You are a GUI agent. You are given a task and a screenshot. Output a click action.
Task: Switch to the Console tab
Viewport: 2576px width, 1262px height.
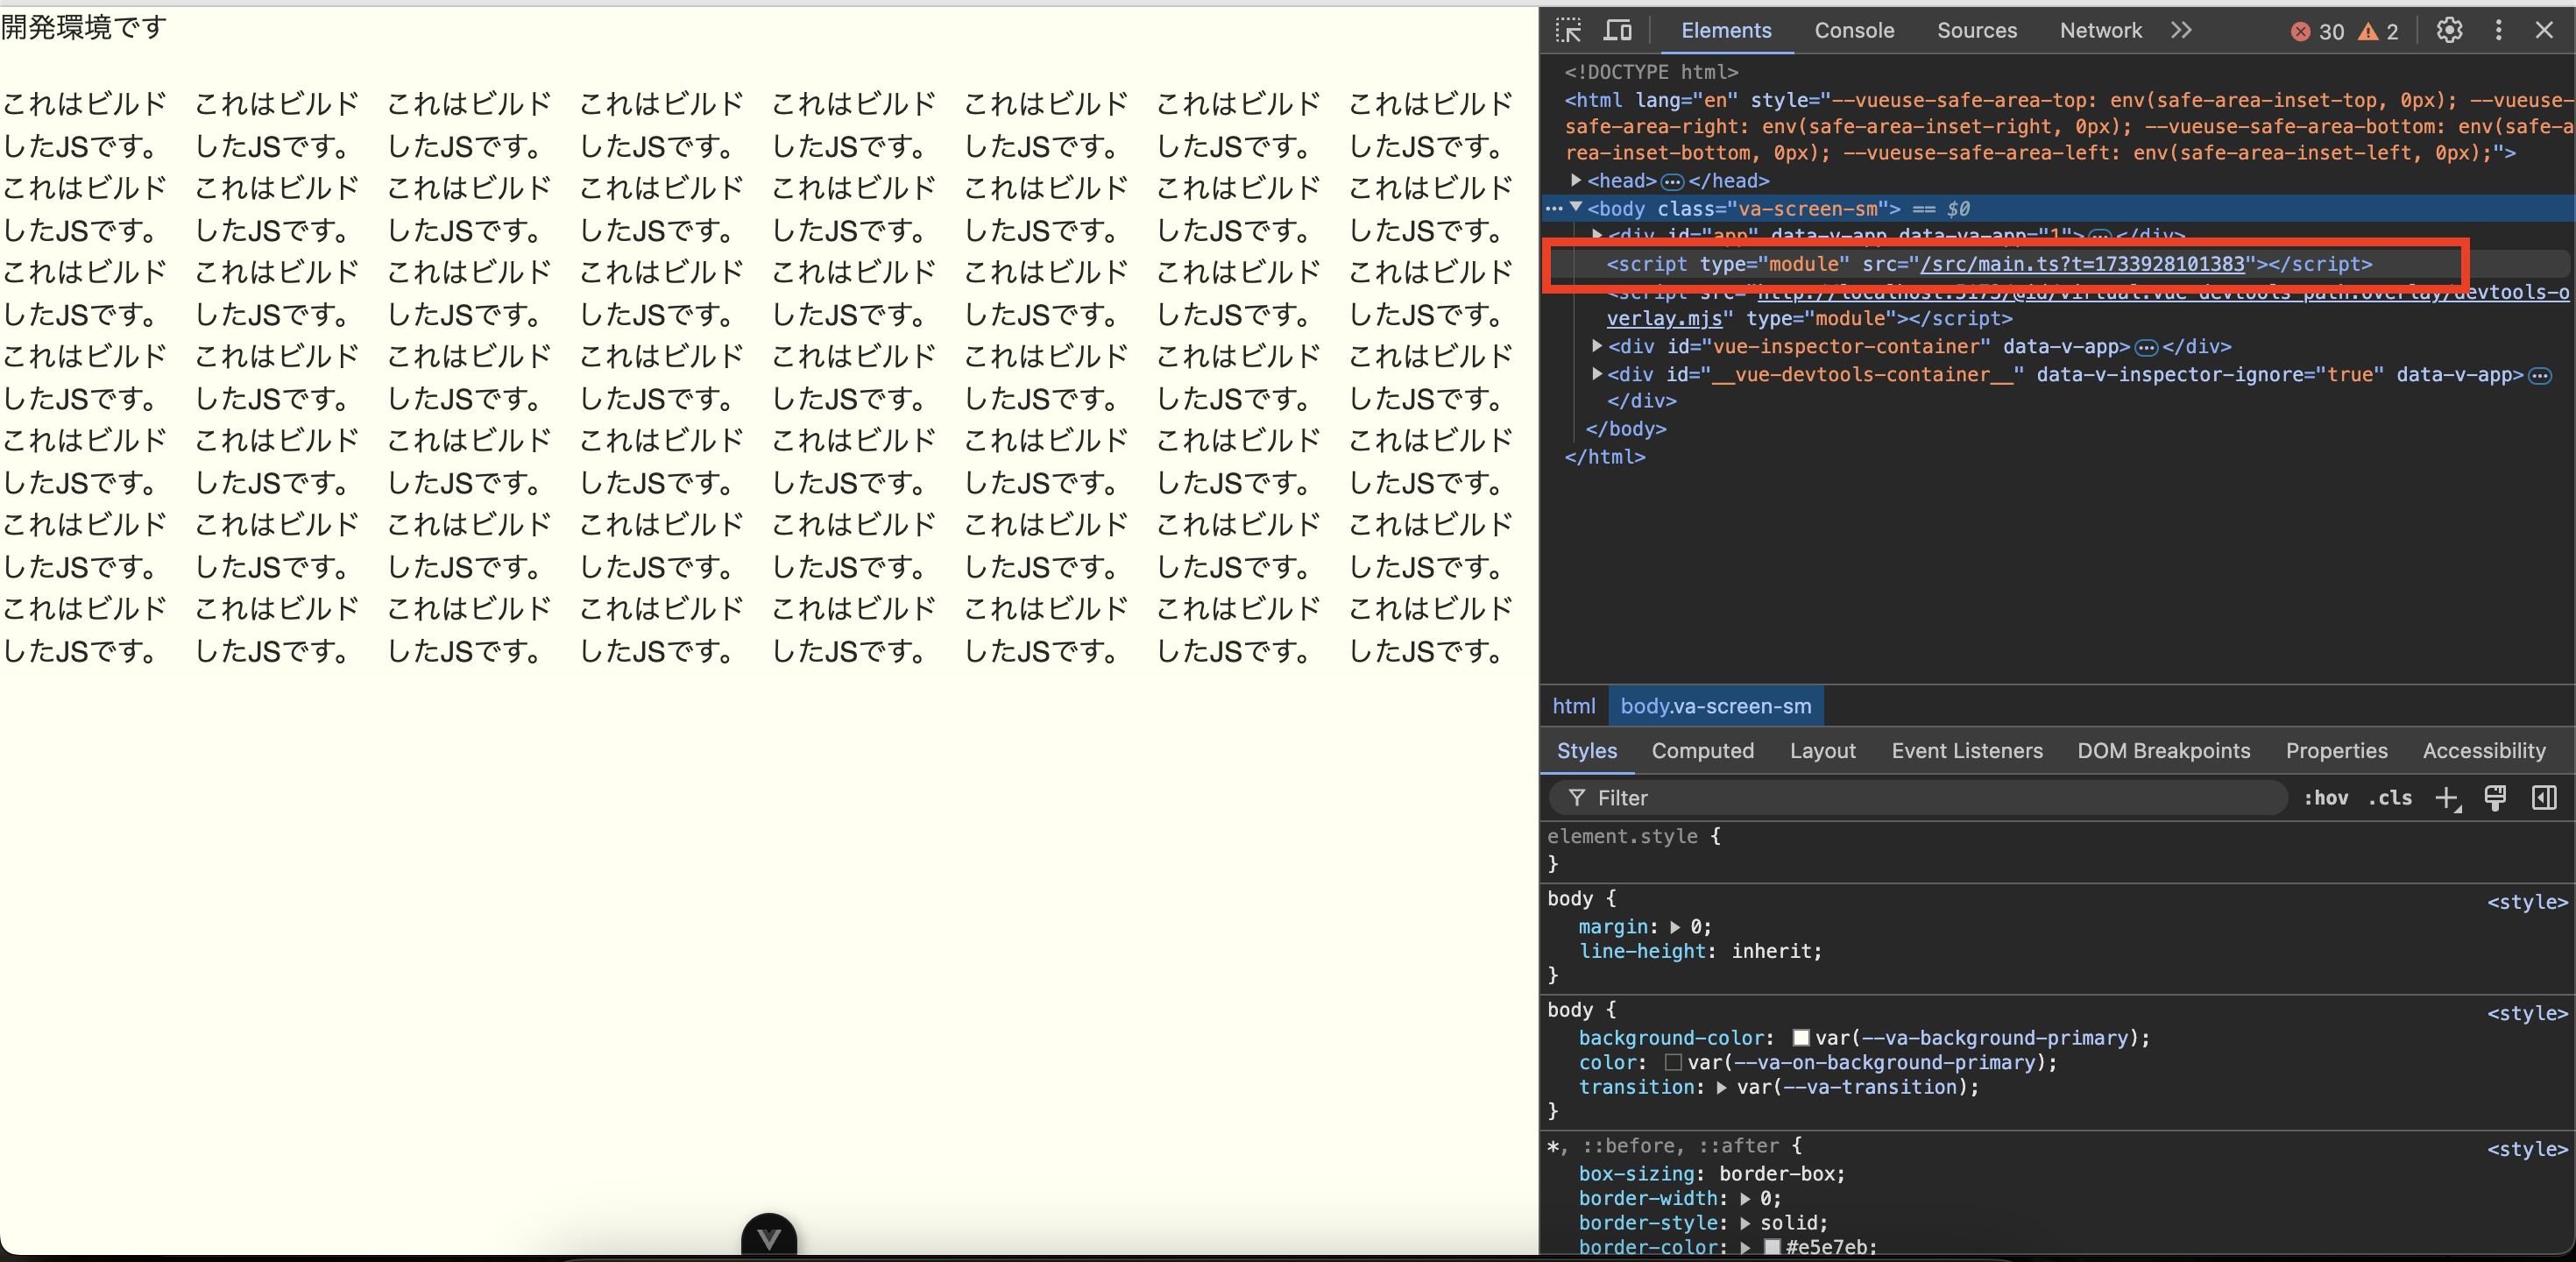point(1855,31)
